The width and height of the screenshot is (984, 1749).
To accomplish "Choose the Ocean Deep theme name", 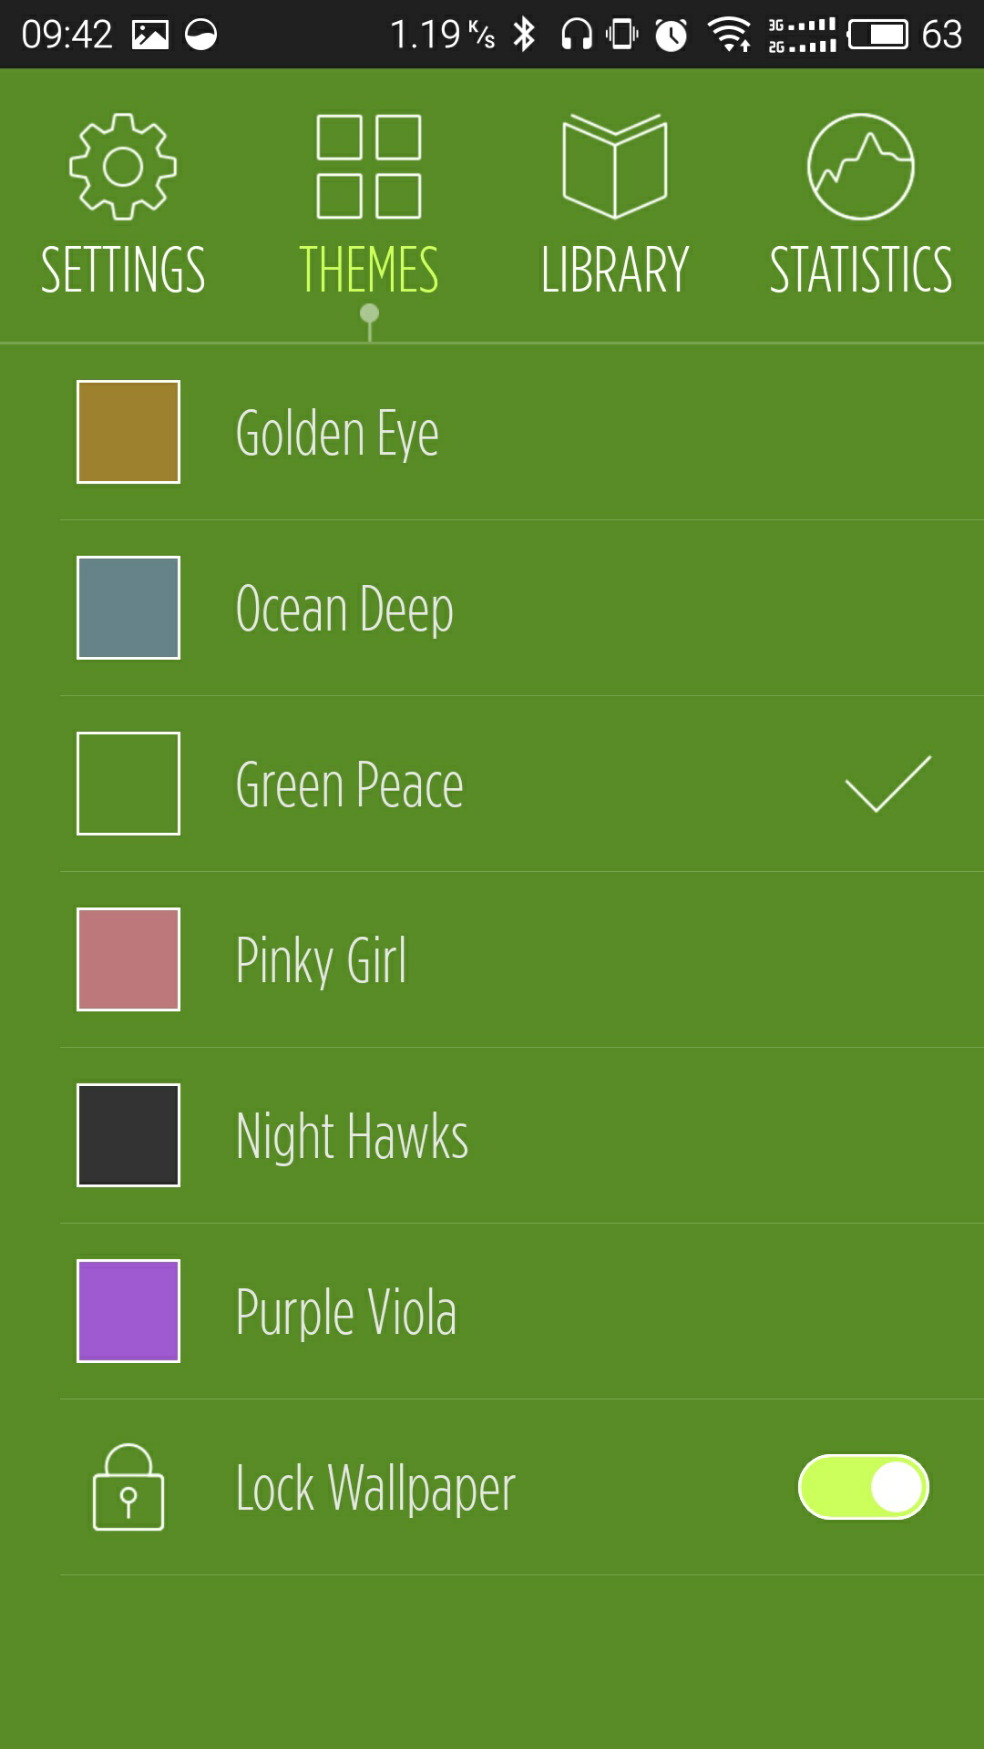I will (344, 609).
